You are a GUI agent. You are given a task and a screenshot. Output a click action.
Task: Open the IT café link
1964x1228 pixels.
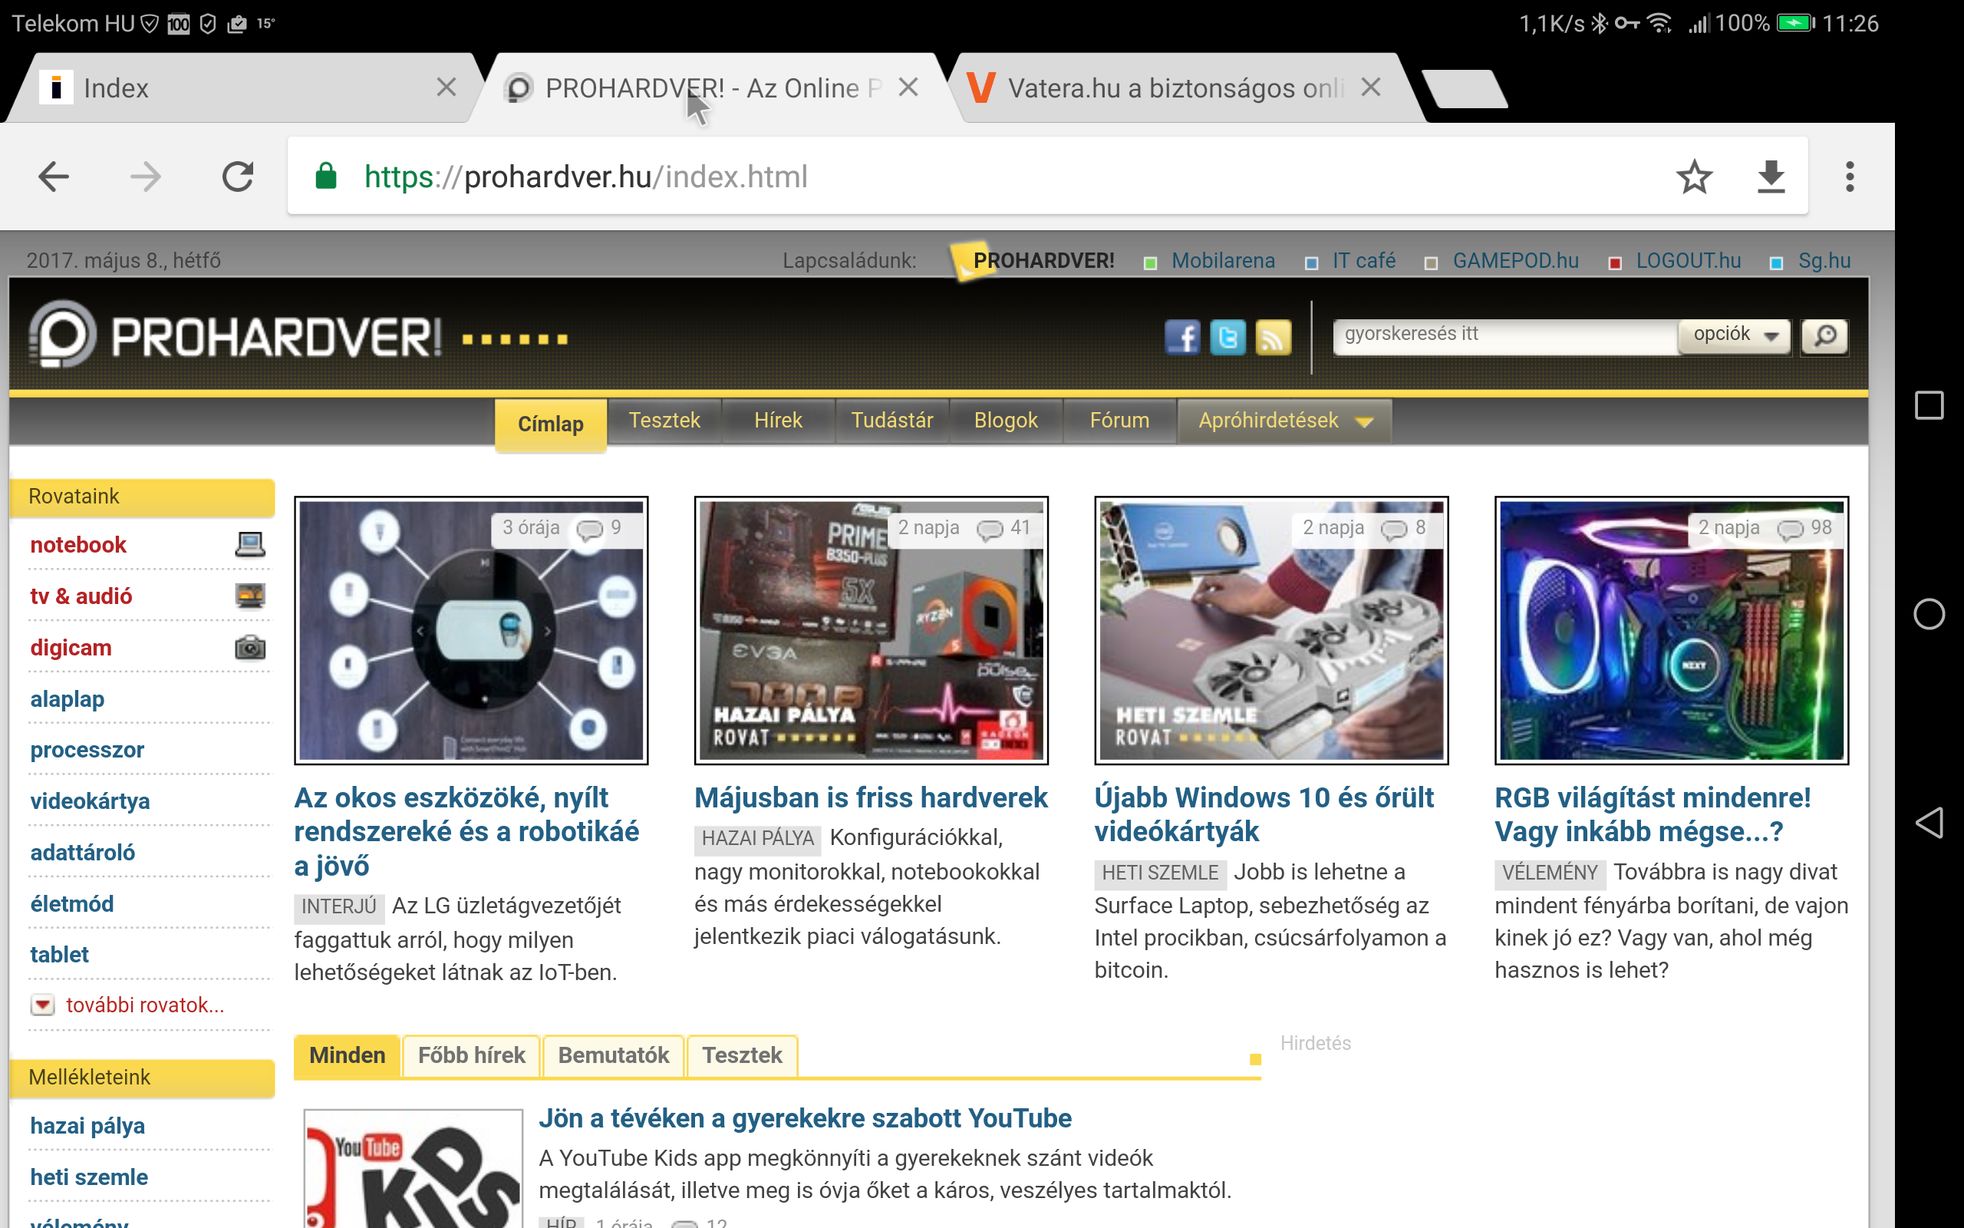click(1363, 261)
